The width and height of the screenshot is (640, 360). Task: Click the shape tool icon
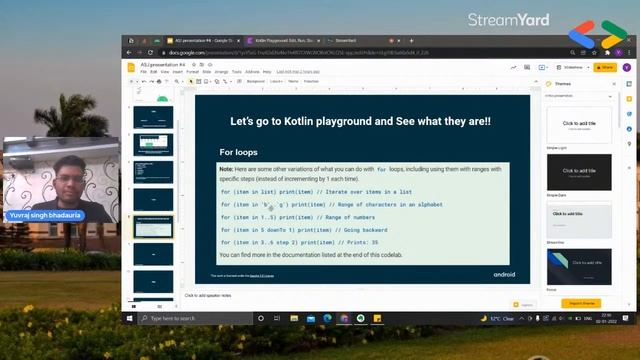tap(217, 82)
